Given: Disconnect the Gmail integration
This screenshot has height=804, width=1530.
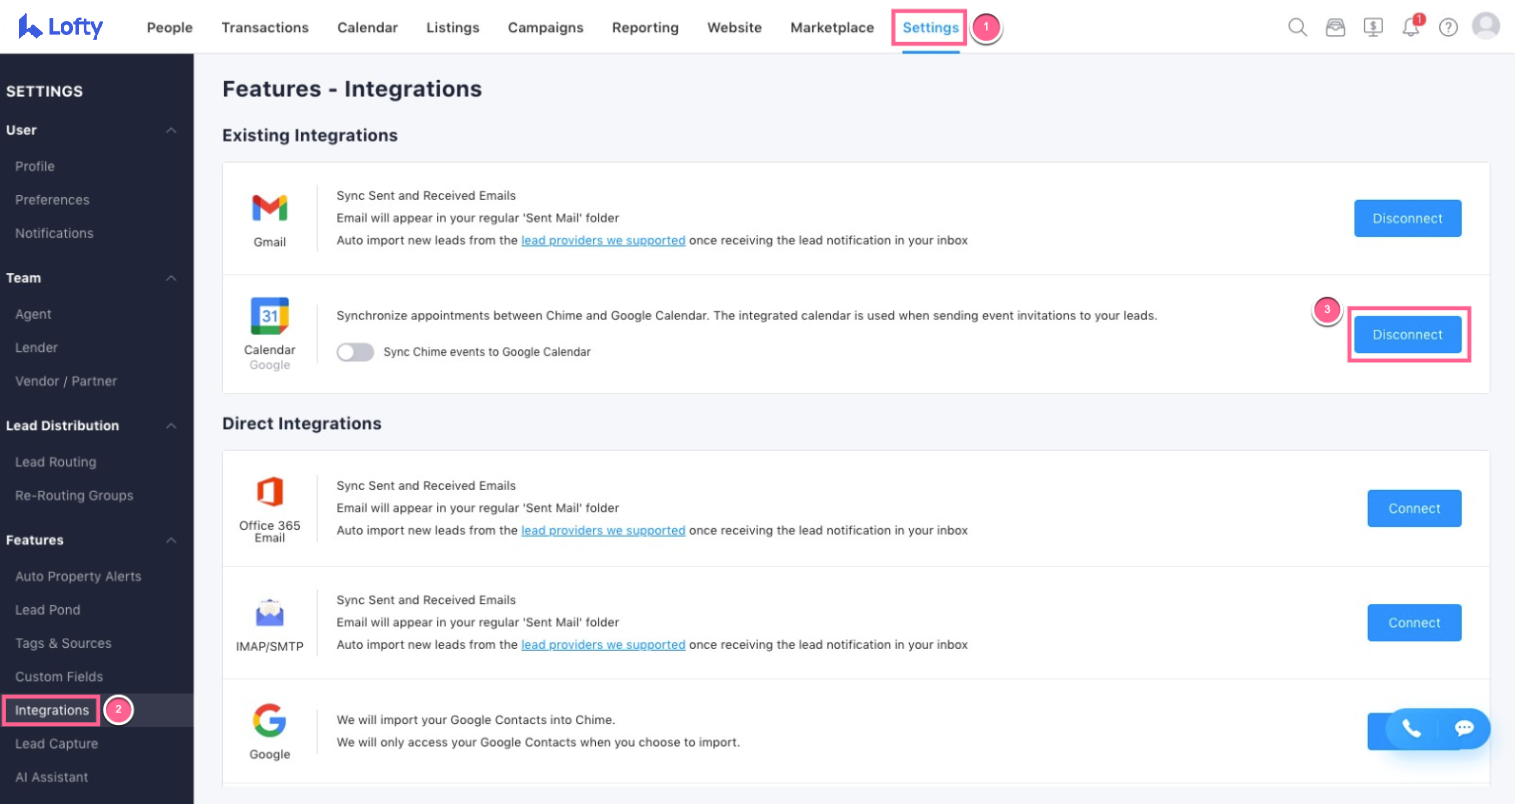Looking at the screenshot, I should pos(1407,218).
